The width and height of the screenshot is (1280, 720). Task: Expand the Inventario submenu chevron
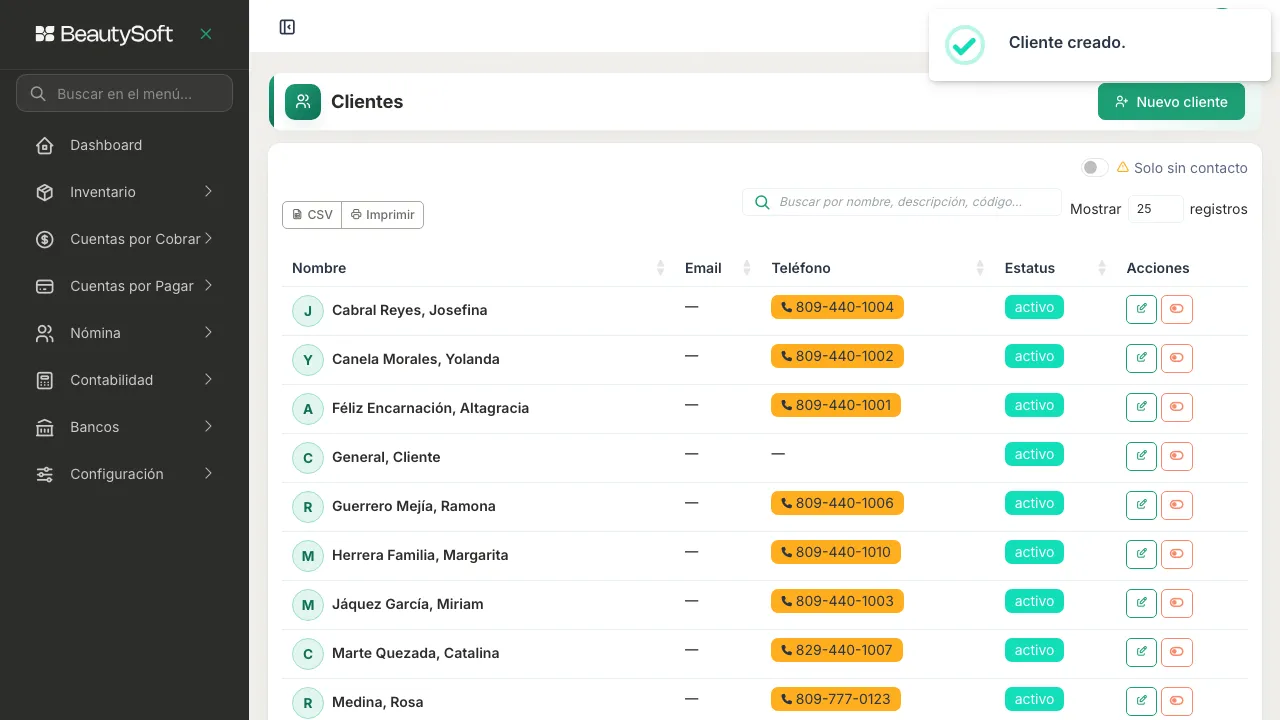(x=208, y=191)
